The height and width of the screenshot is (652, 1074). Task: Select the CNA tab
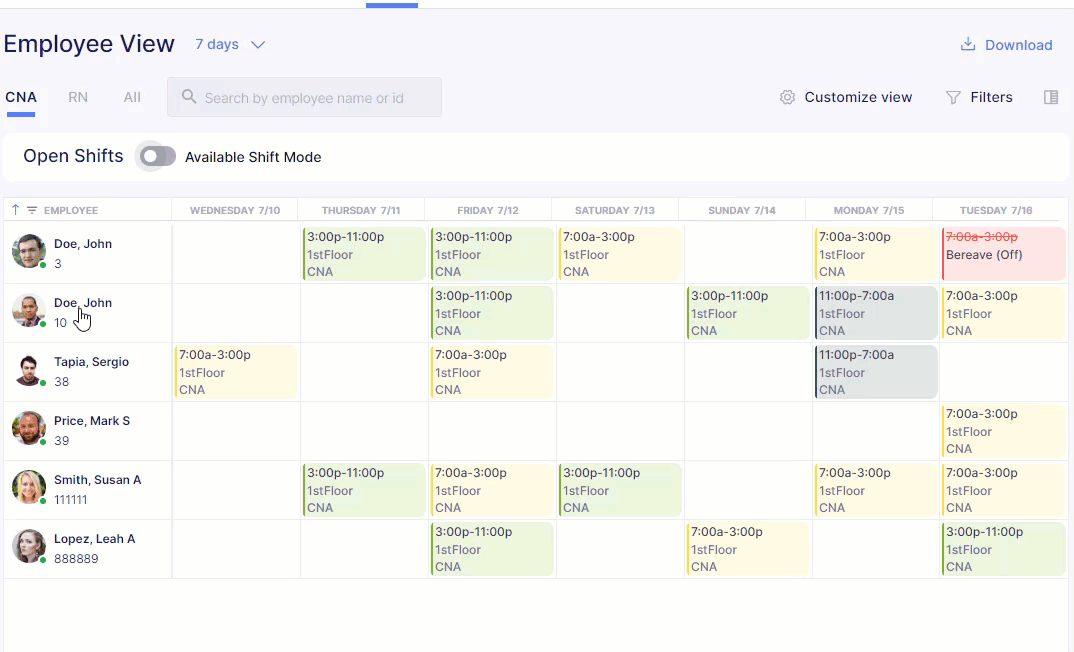pyautogui.click(x=21, y=97)
